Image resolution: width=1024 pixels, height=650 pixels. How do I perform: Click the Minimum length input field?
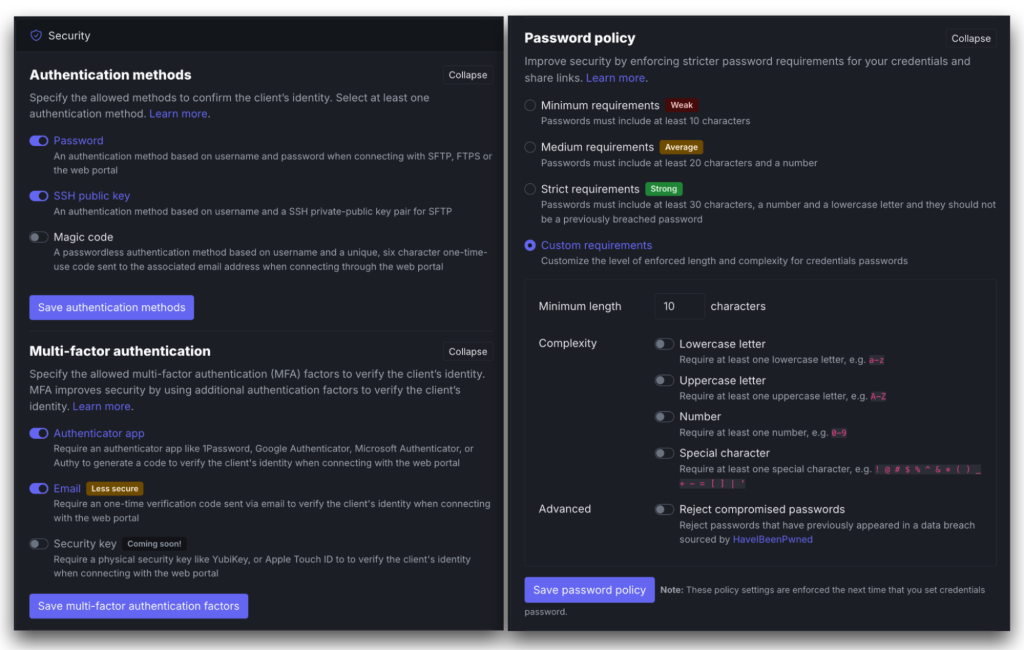(x=678, y=306)
